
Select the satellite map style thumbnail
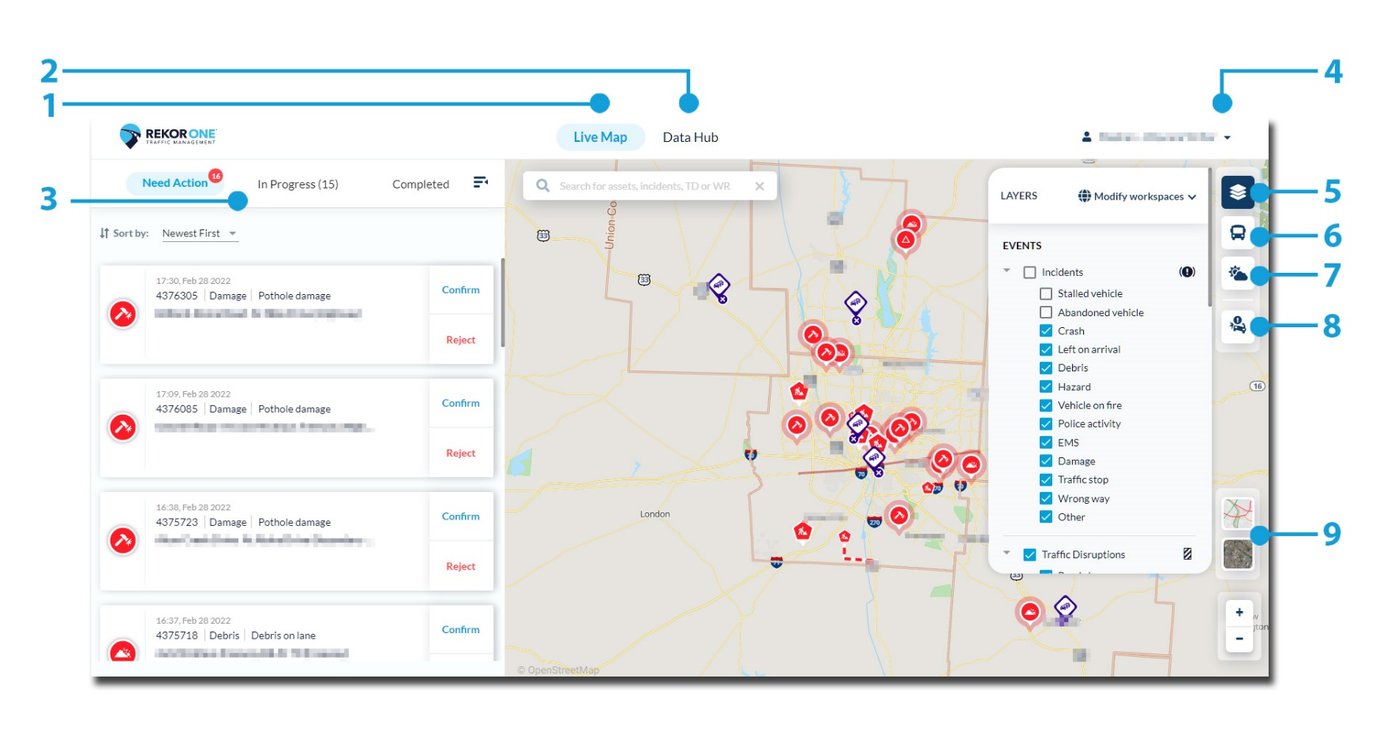coord(1238,555)
